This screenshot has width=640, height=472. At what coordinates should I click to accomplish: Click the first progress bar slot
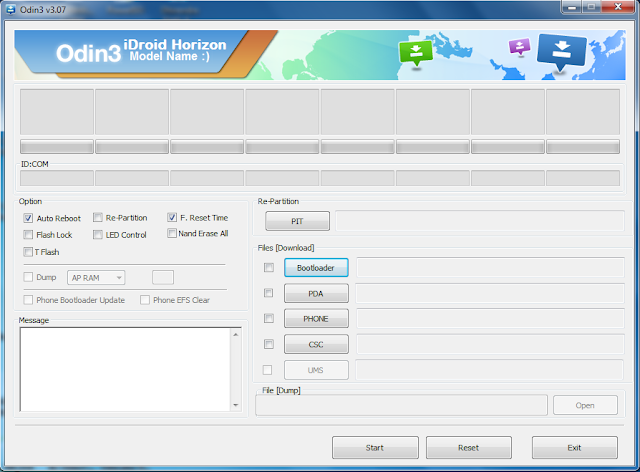pyautogui.click(x=57, y=147)
